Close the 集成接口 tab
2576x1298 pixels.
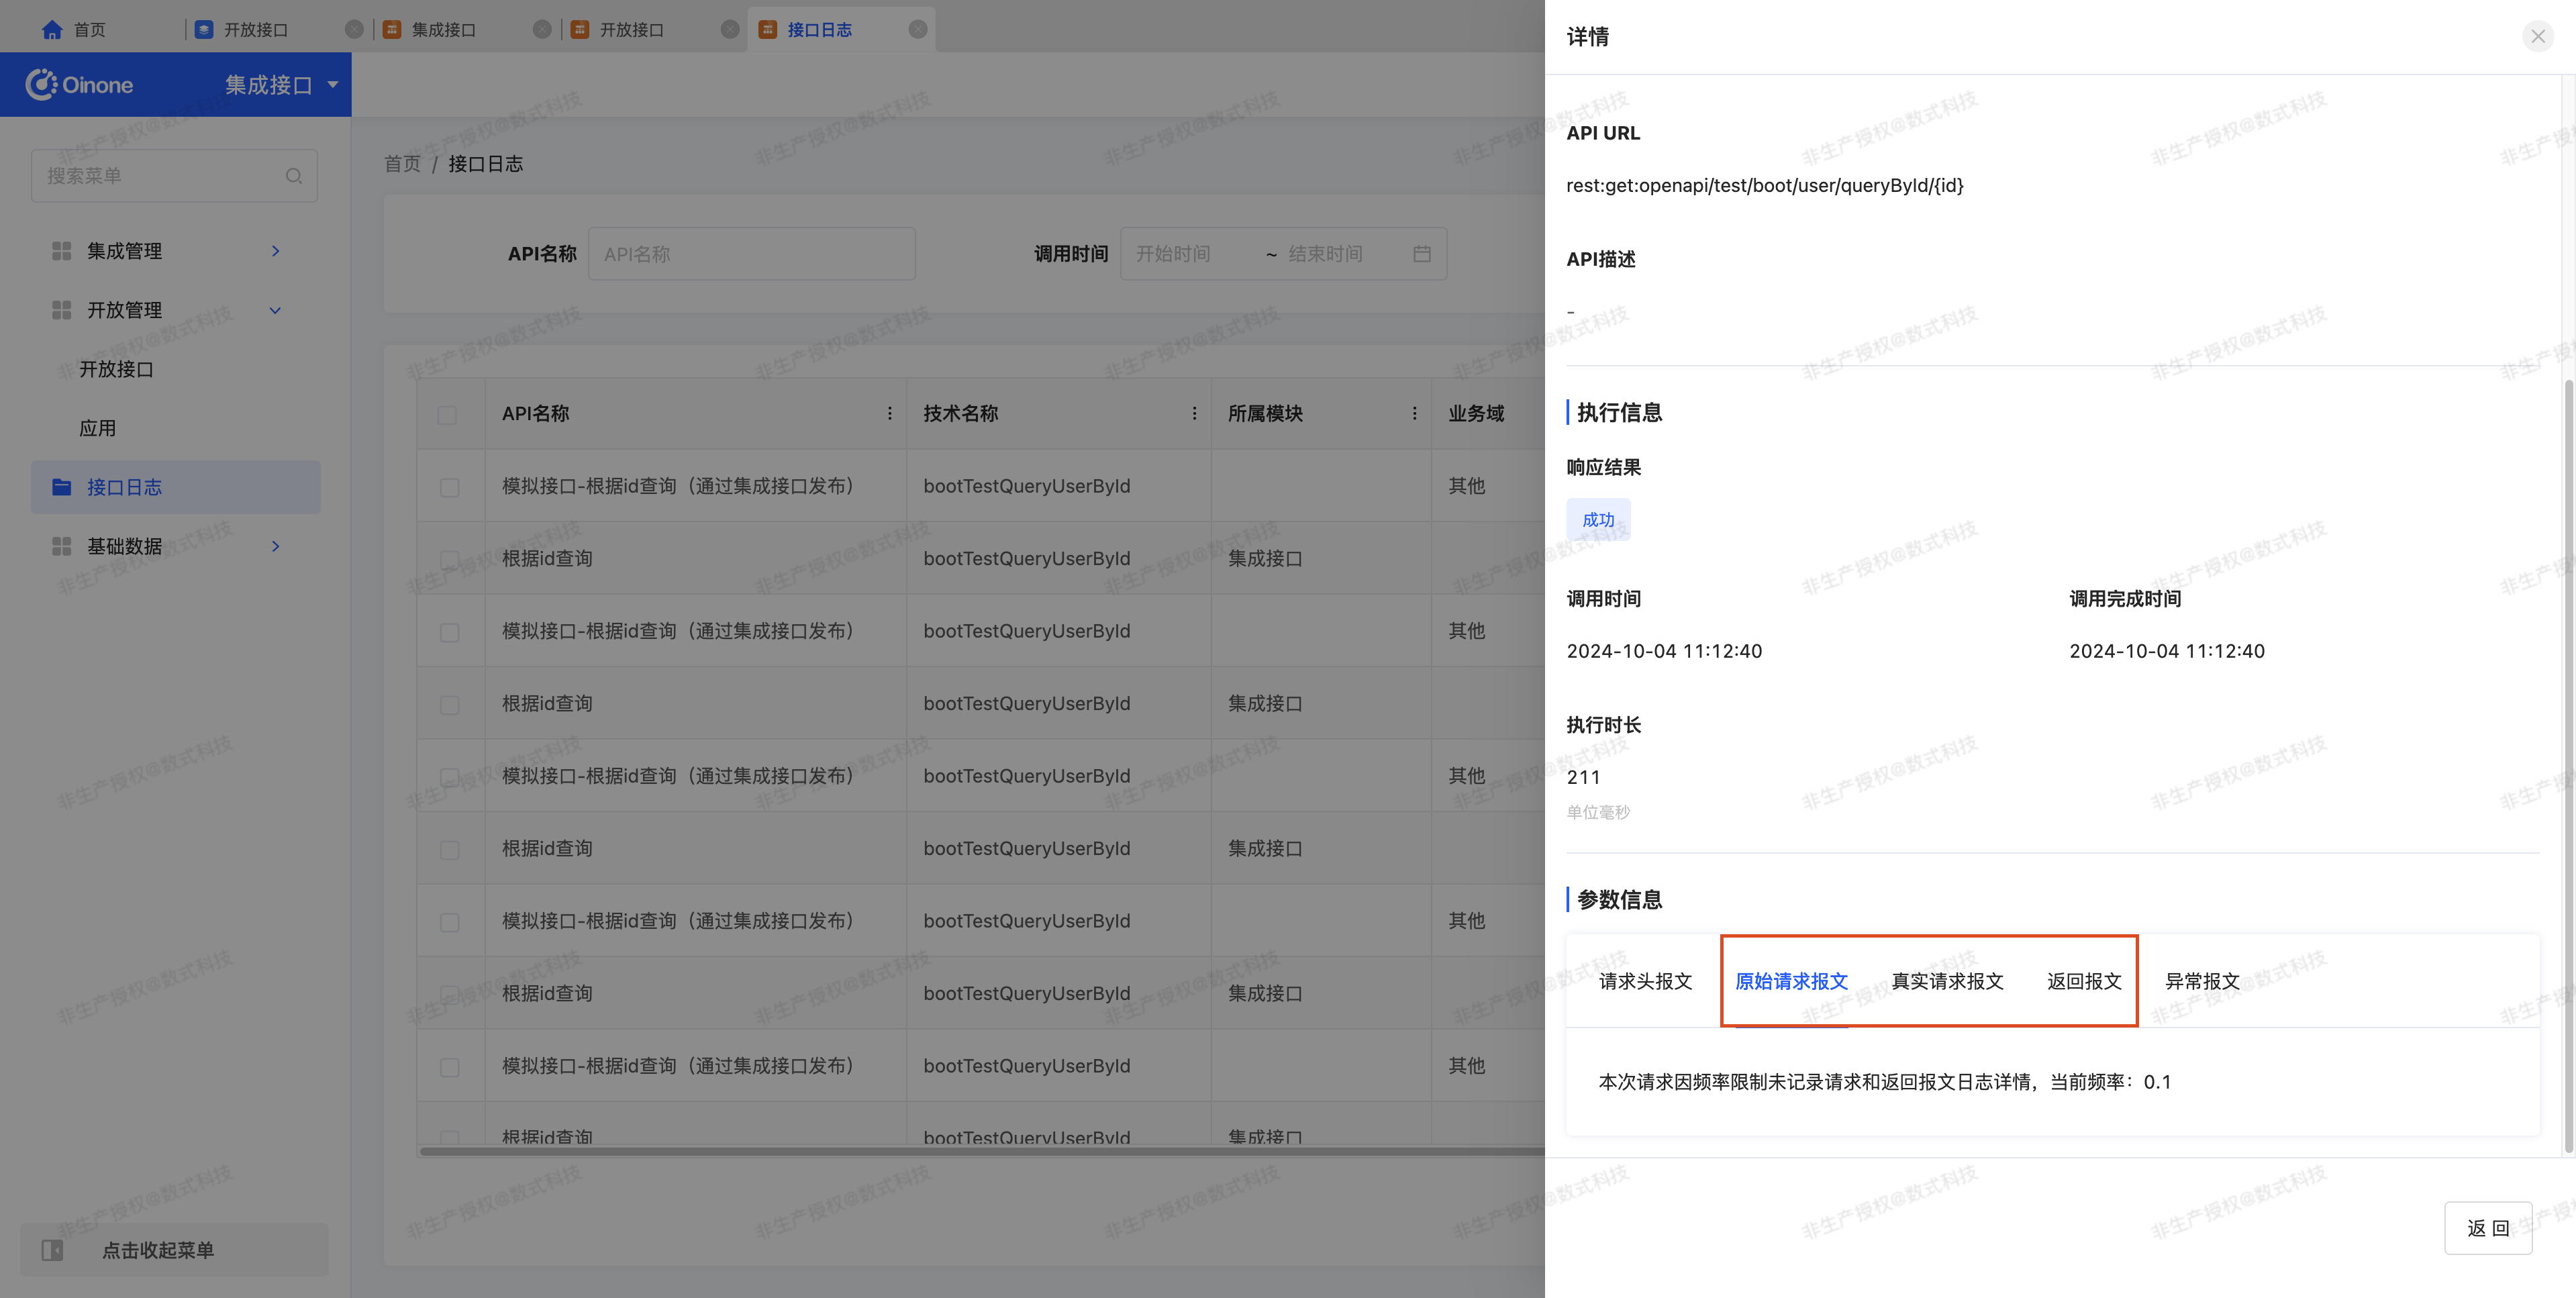tap(542, 30)
